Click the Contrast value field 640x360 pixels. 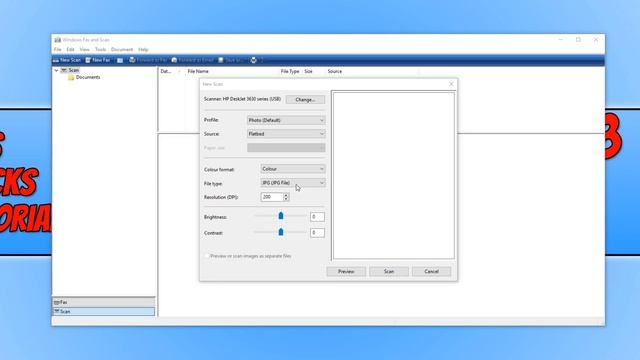tap(317, 233)
